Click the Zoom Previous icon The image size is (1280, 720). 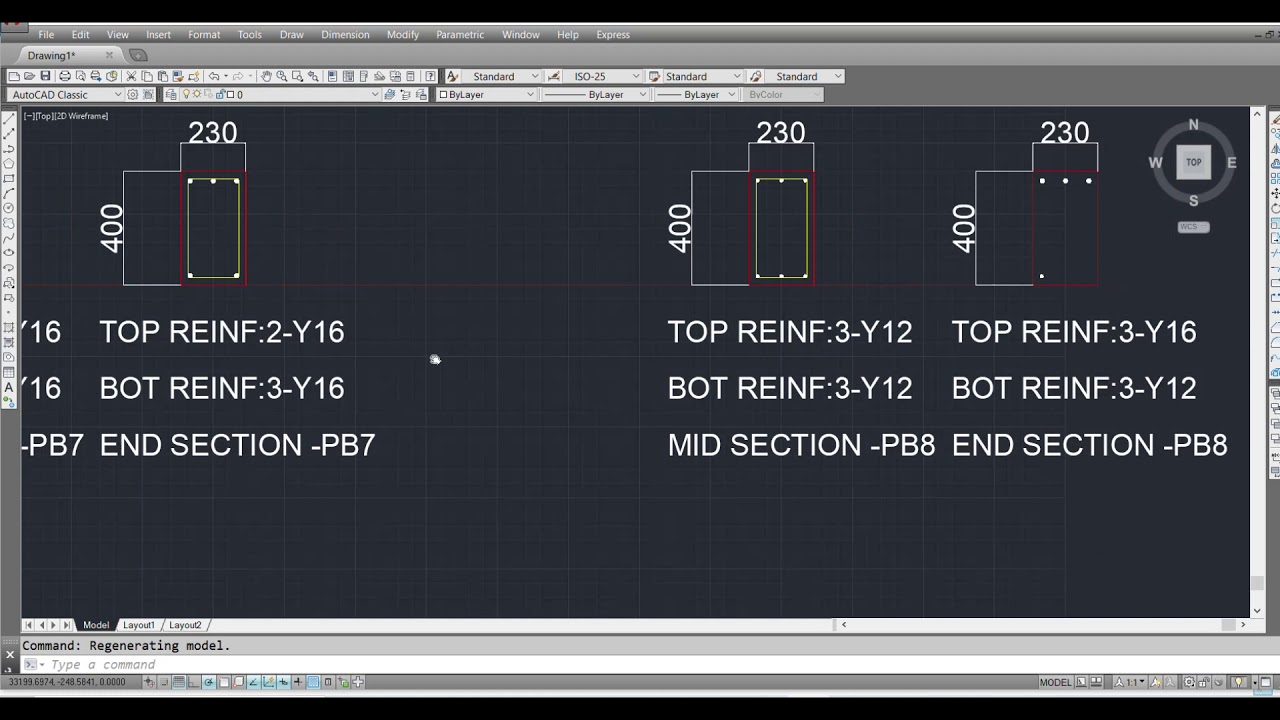(313, 76)
